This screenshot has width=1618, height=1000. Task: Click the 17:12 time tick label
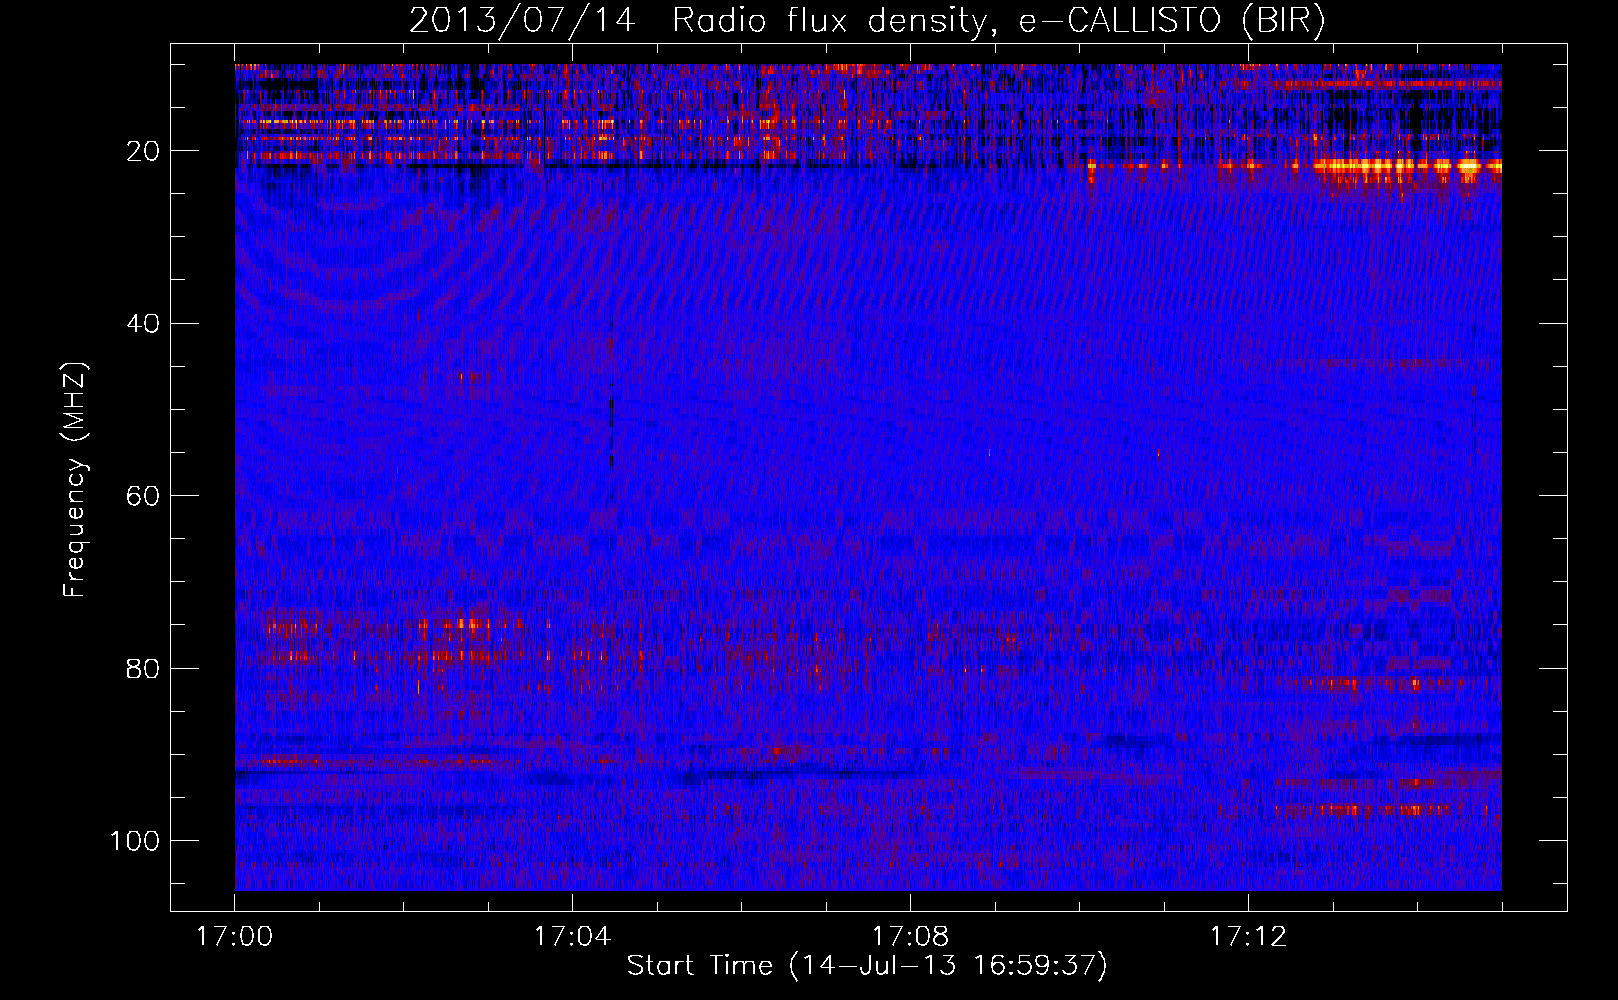point(1248,937)
